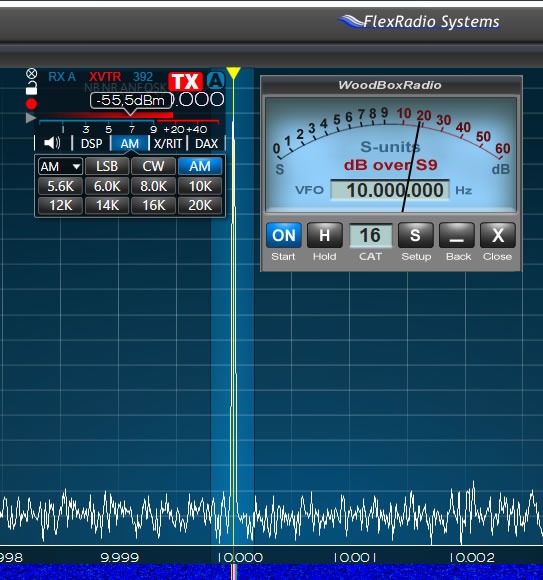The width and height of the screenshot is (543, 580).
Task: Click the 10.001 frequency scale label
Action: [354, 557]
